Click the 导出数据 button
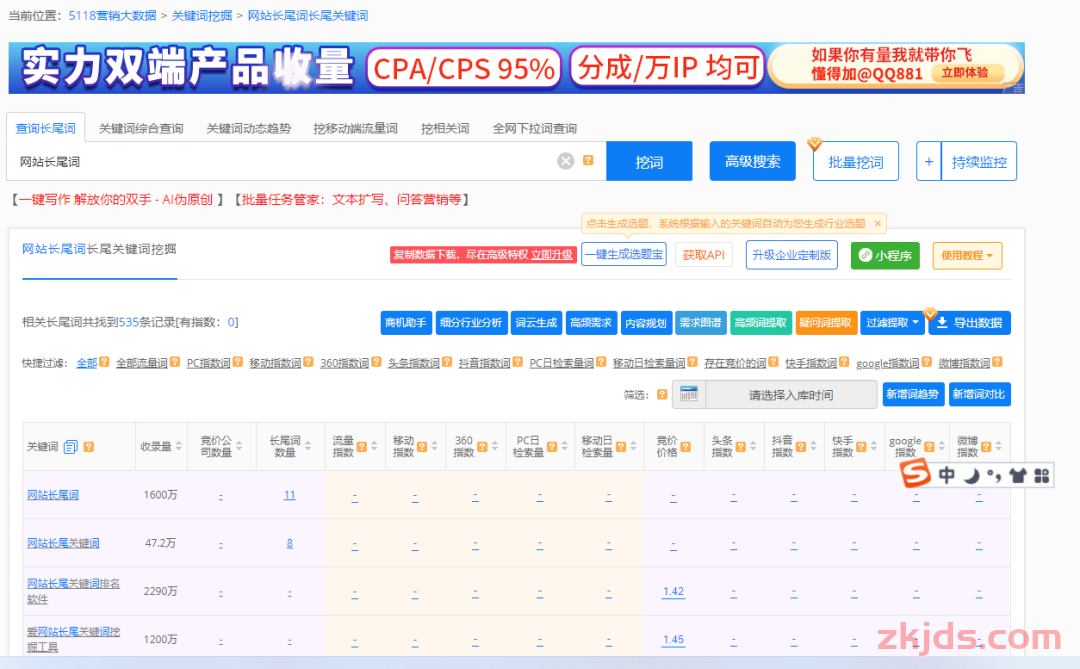This screenshot has width=1080, height=669. (970, 322)
